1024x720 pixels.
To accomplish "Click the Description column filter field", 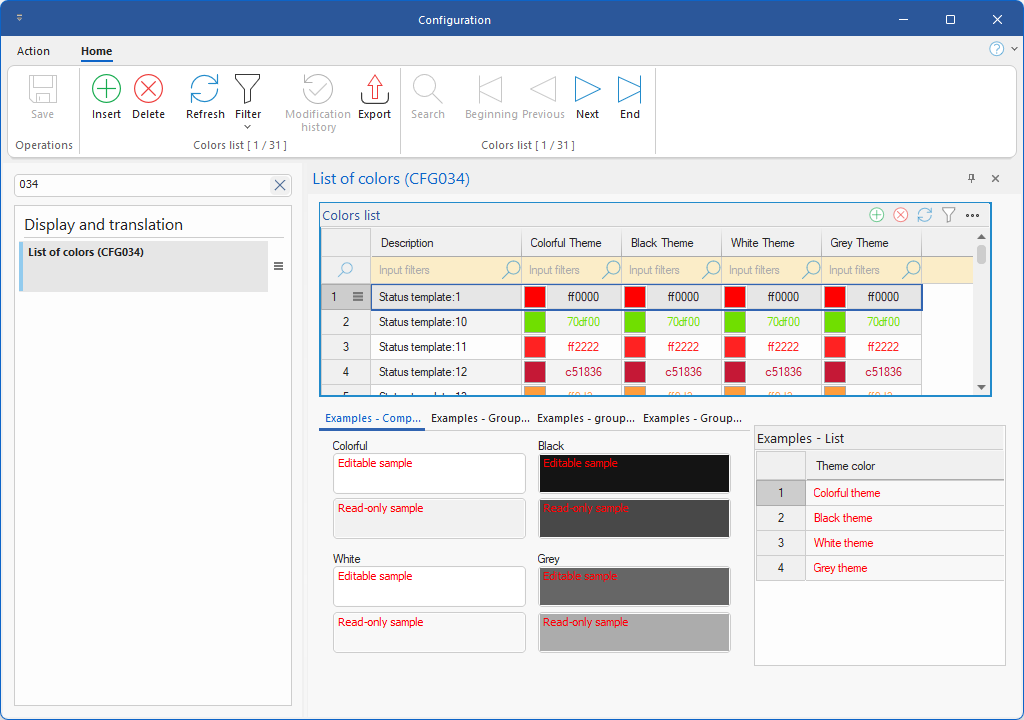I will [435, 270].
